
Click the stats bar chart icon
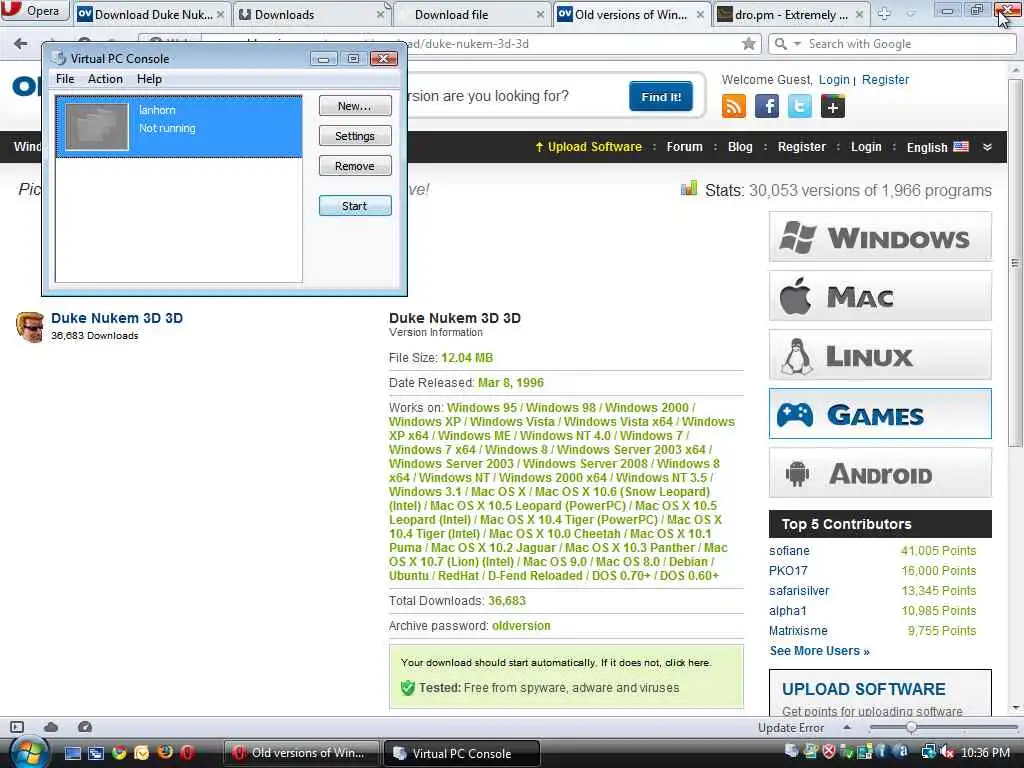(689, 189)
